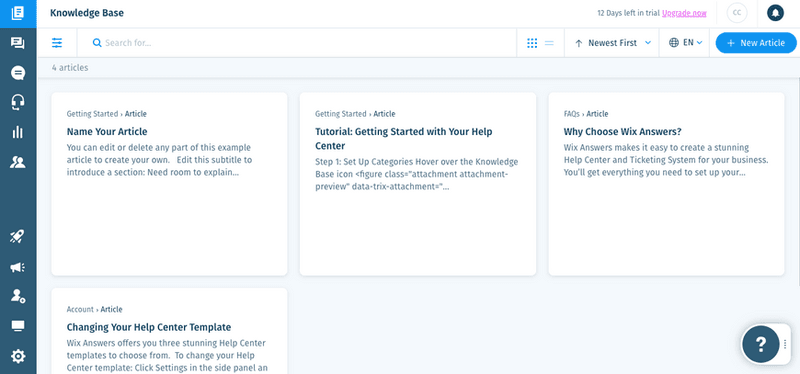This screenshot has width=800, height=374.
Task: Click the help widget drag handle dots
Action: [x=785, y=344]
